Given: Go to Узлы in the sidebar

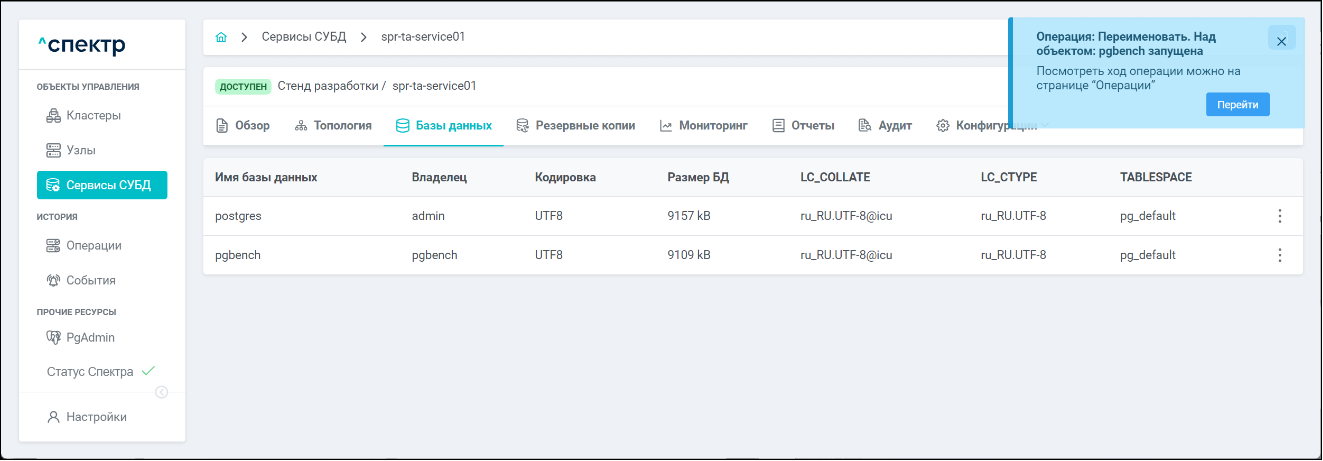Looking at the screenshot, I should tap(87, 150).
